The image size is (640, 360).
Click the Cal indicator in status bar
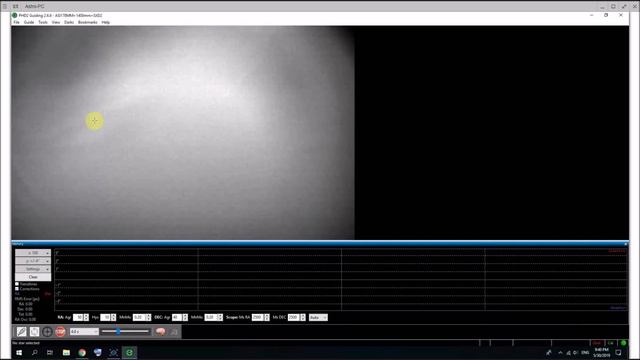click(611, 343)
